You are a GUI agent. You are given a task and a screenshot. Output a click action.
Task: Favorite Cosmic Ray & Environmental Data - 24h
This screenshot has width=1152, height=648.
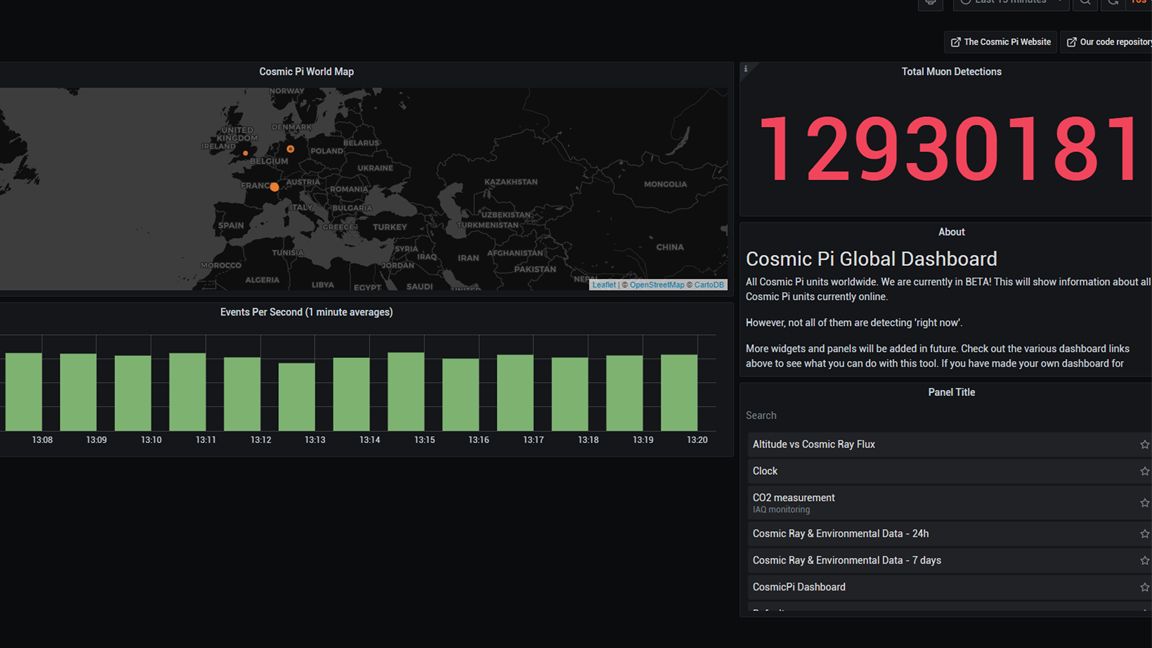click(x=1144, y=534)
